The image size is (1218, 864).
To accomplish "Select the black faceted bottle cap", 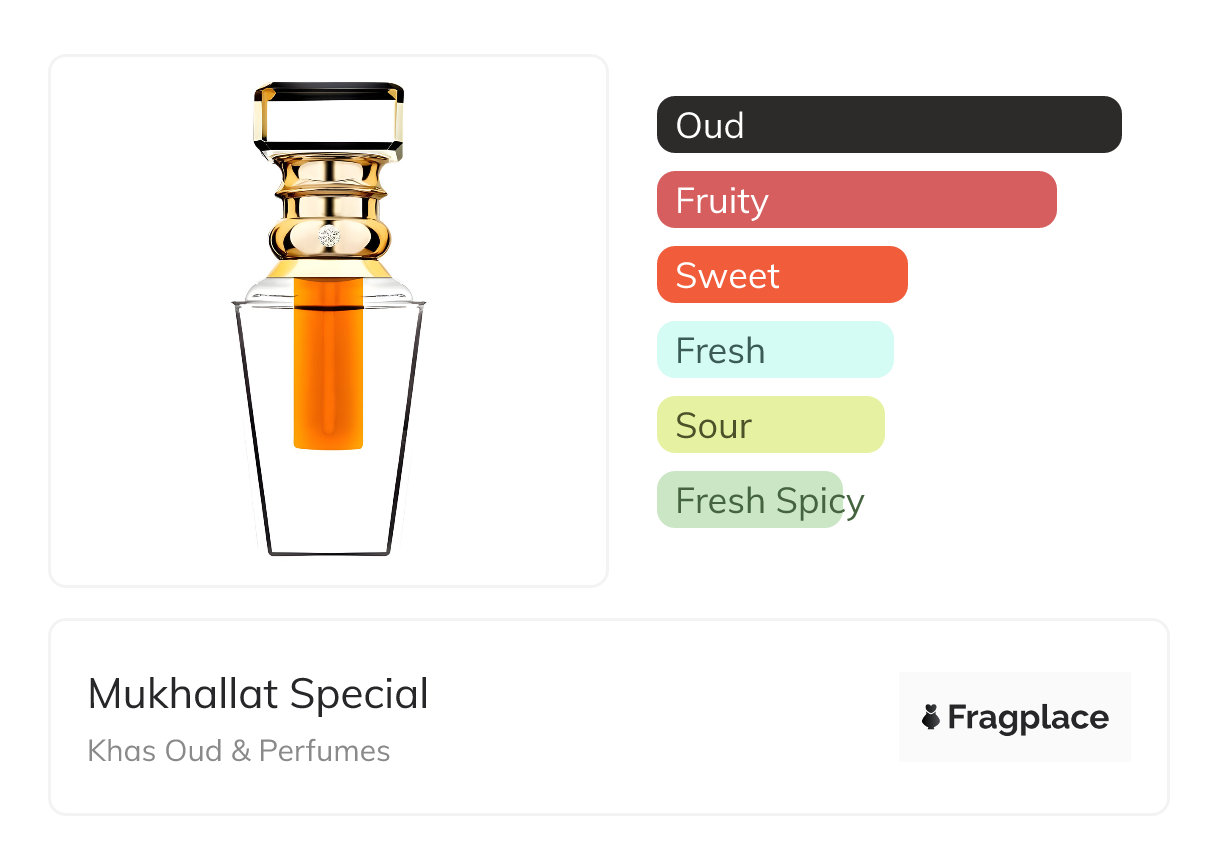I will click(329, 91).
